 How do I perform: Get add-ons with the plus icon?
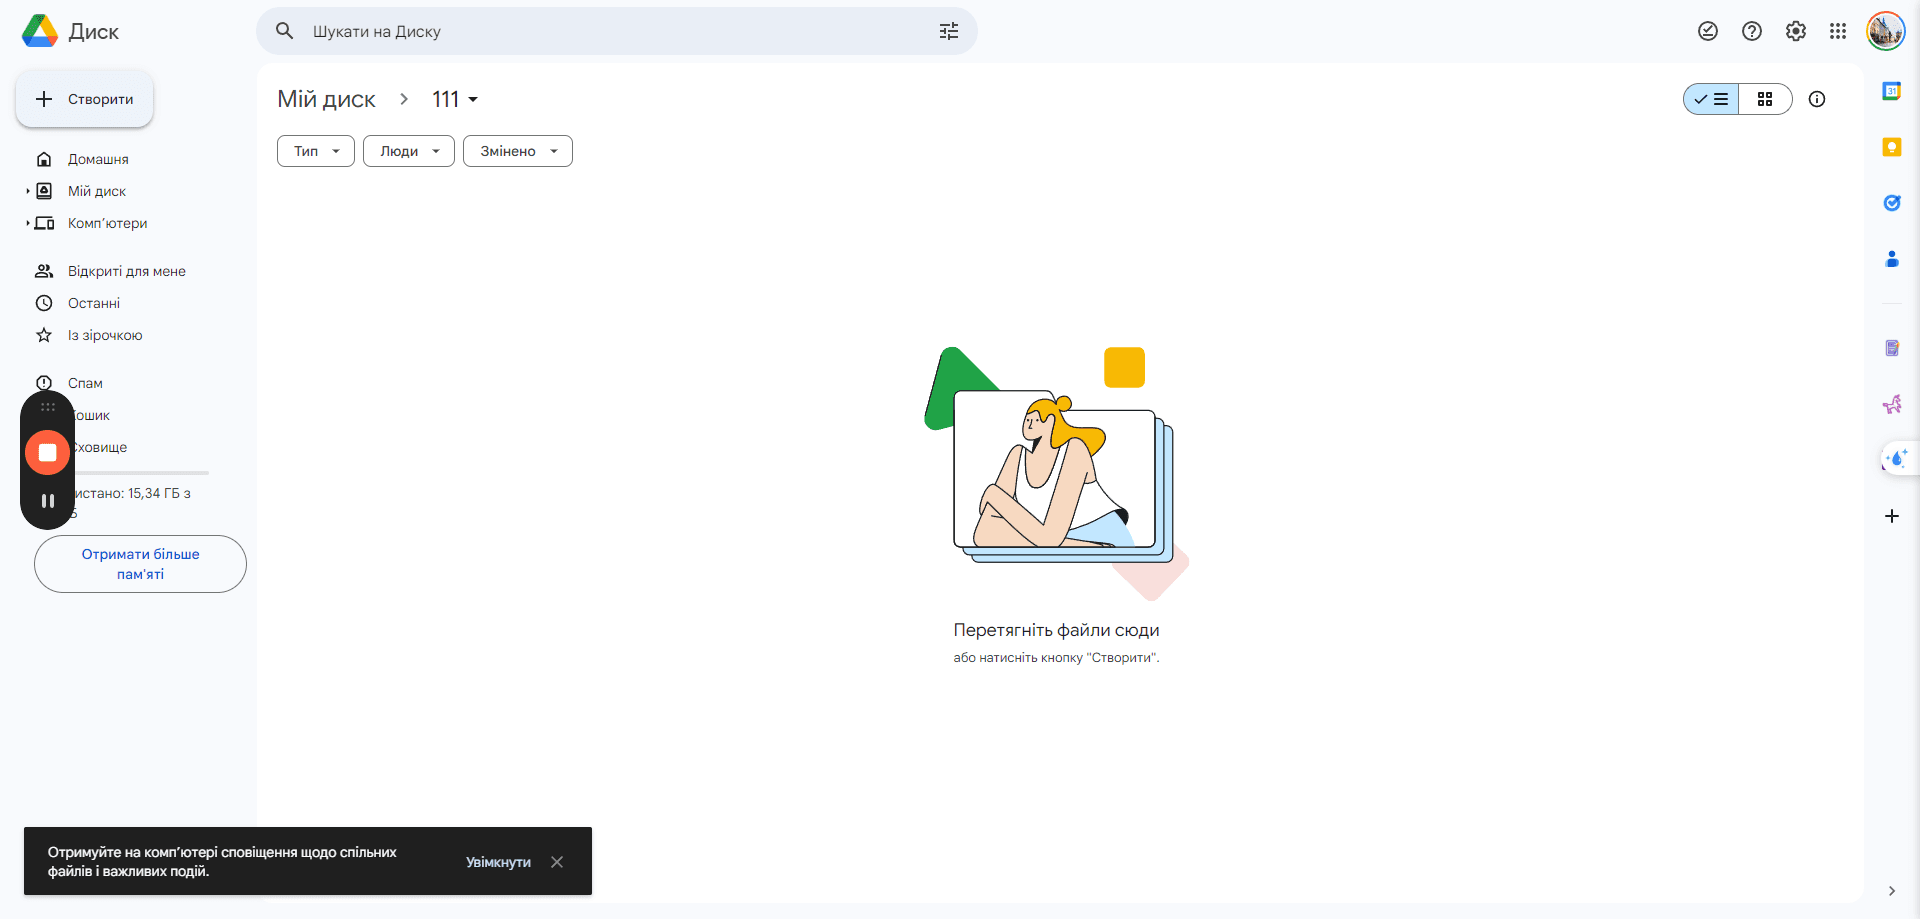(1892, 516)
